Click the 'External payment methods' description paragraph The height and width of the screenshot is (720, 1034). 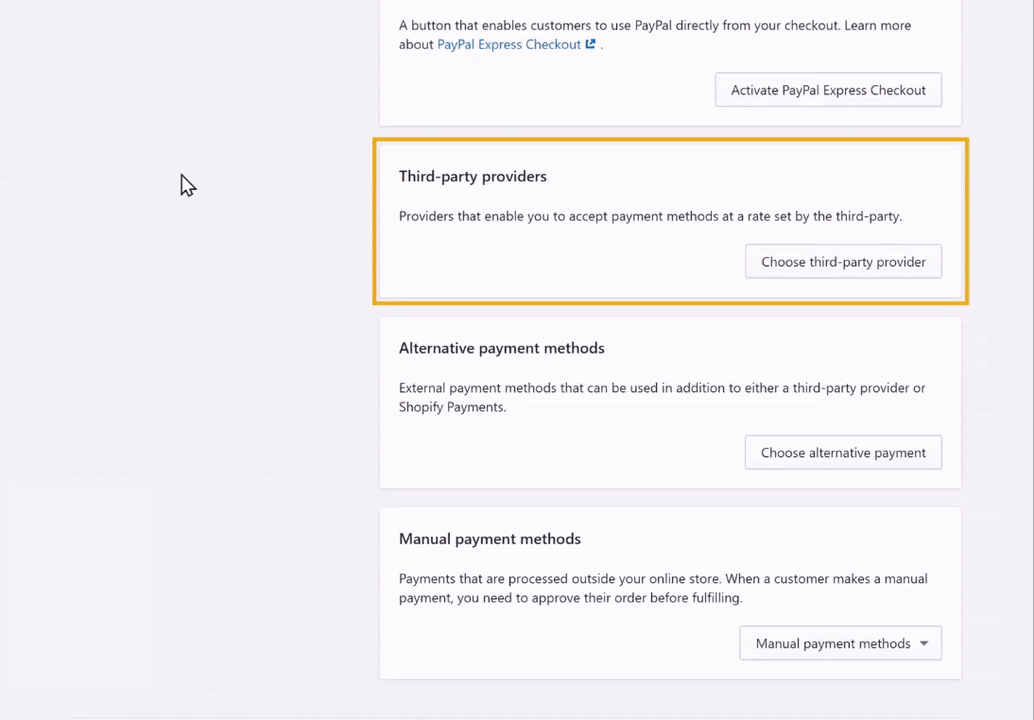pos(662,397)
